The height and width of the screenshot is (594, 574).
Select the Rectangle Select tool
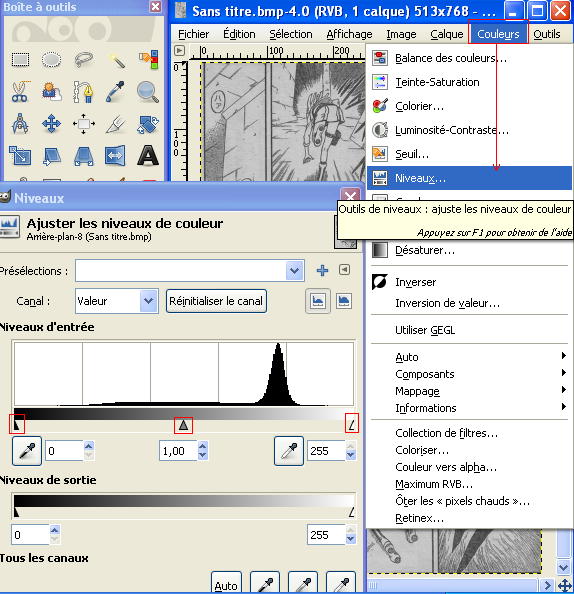click(x=20, y=59)
